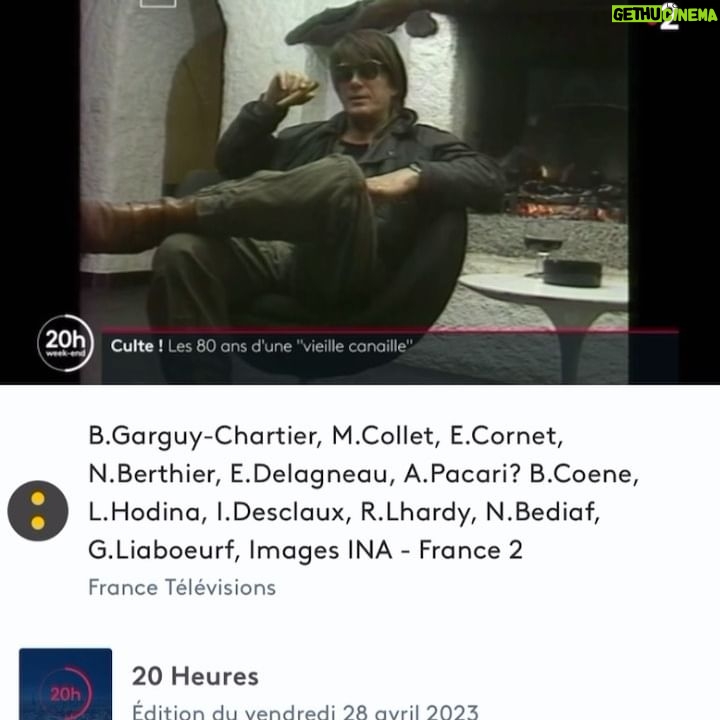Tap the white rectangle icon atop video
This screenshot has width=720, height=720.
(158, 4)
